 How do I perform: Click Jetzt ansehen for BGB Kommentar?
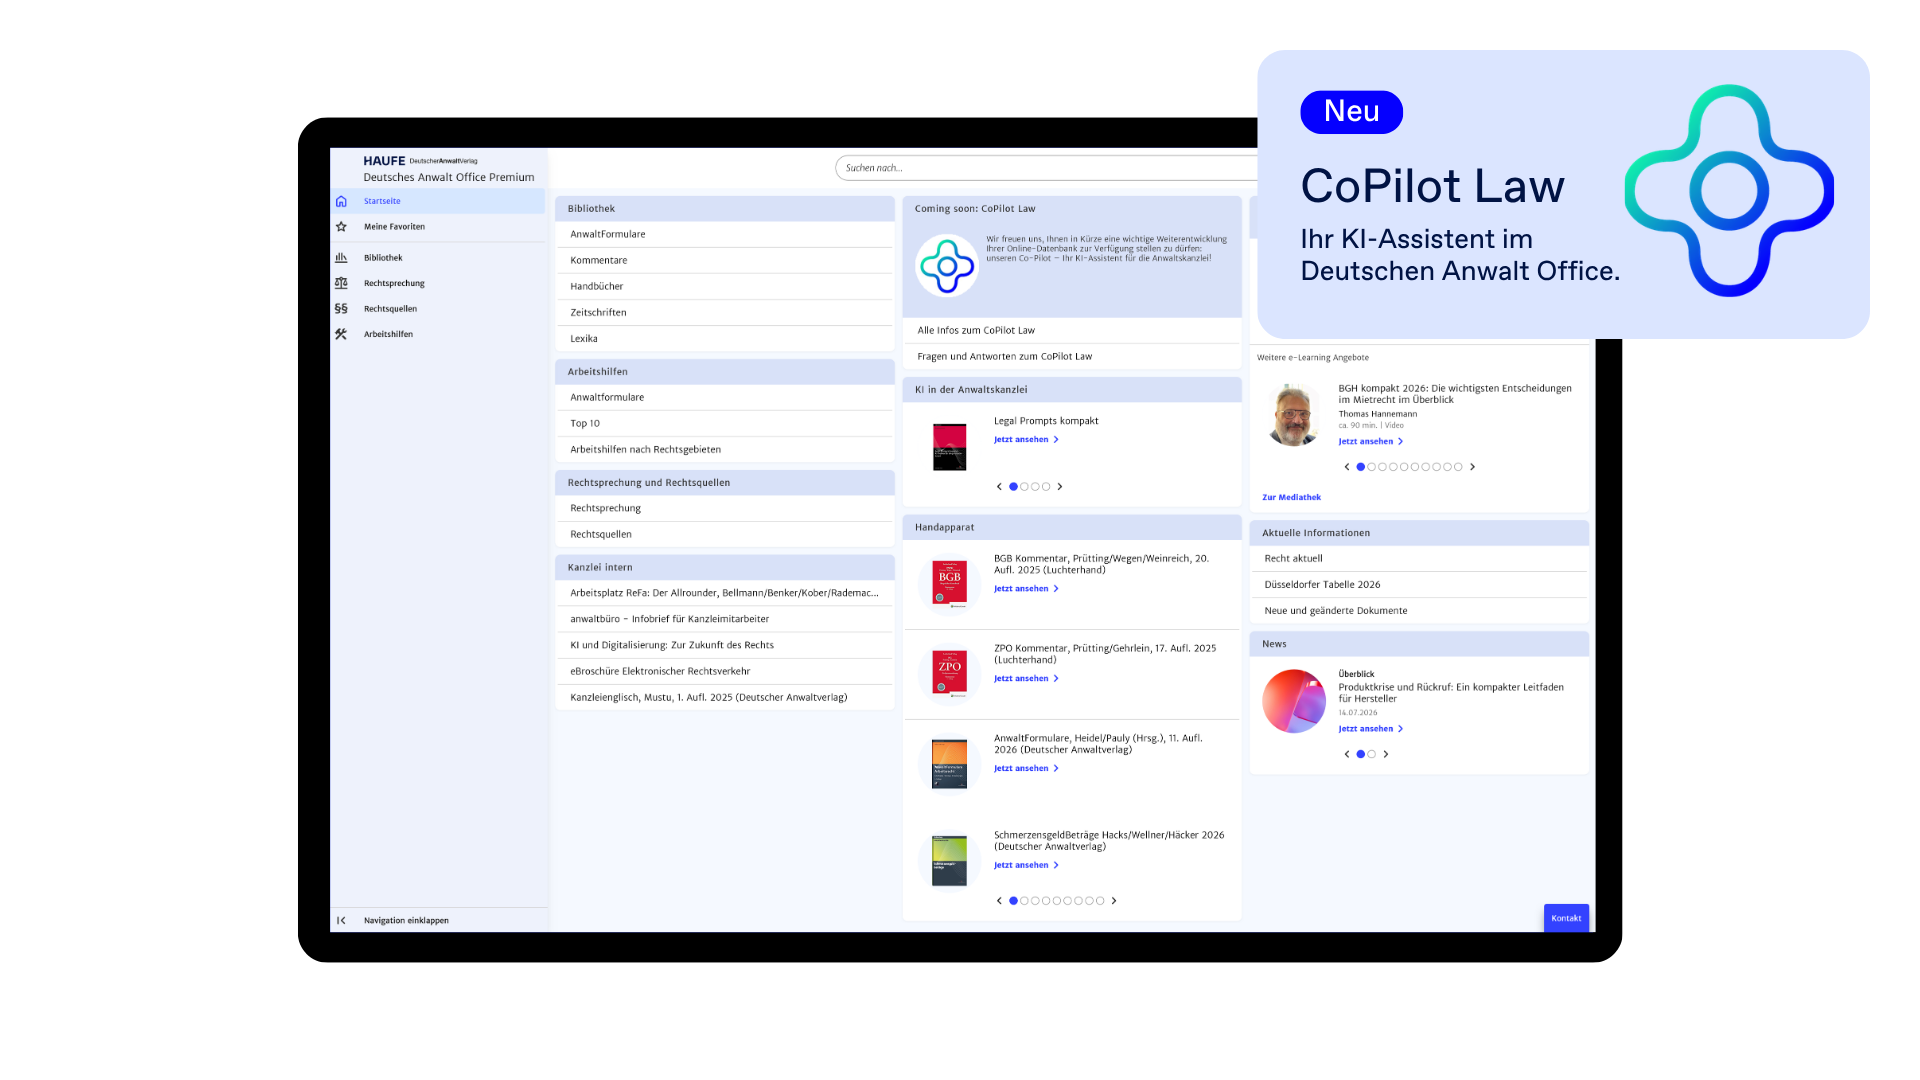click(1026, 589)
